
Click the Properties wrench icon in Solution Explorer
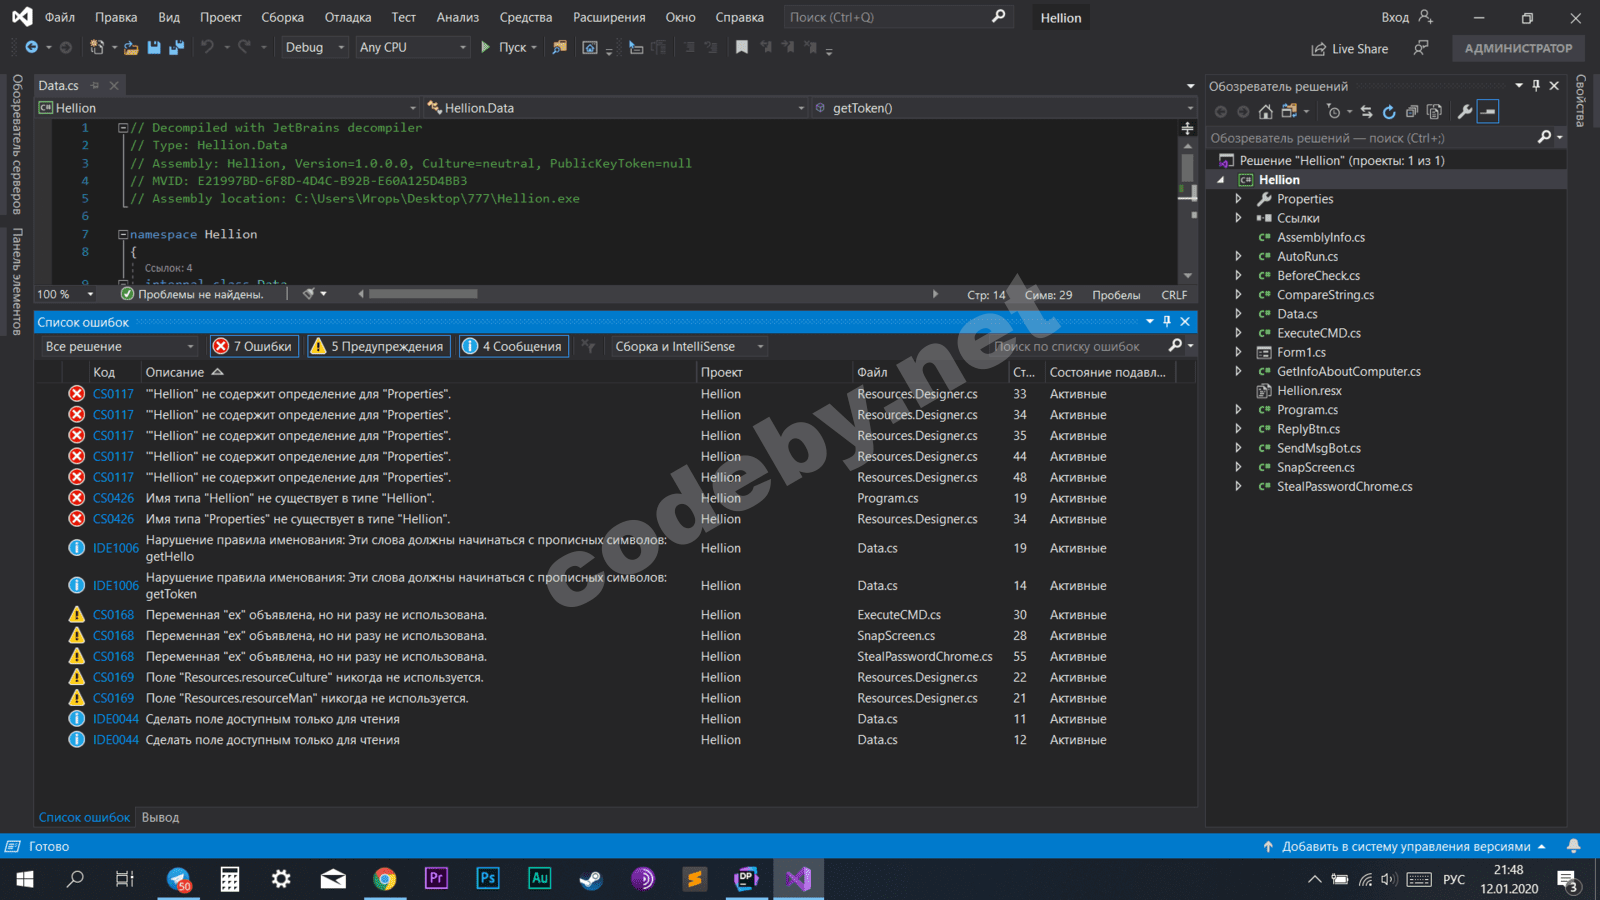point(1465,112)
